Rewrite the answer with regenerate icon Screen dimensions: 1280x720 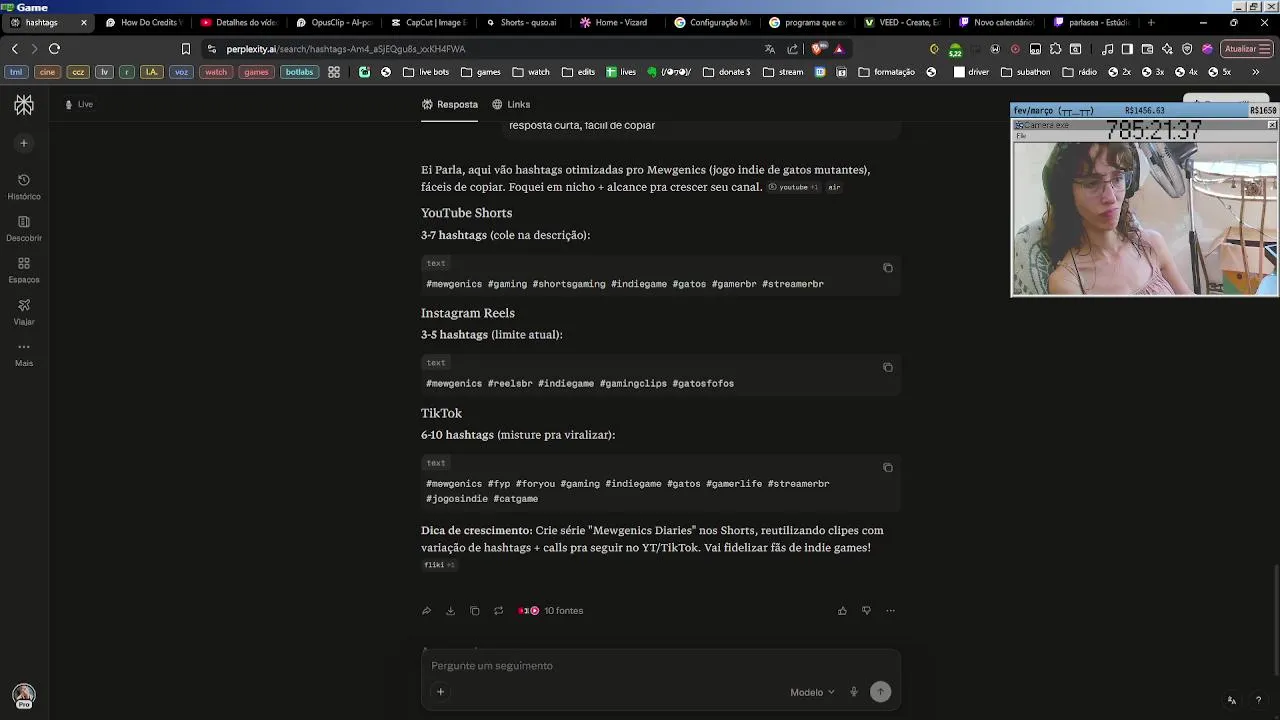[x=498, y=611]
